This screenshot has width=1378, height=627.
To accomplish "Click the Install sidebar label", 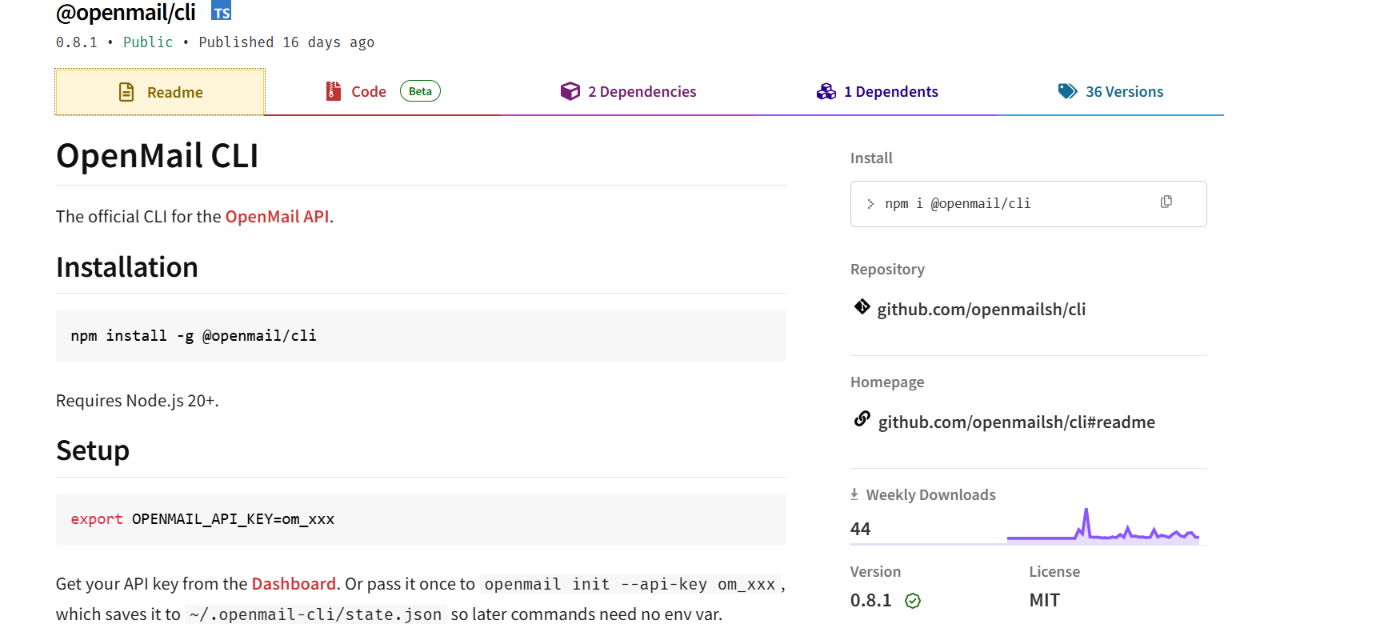I will [871, 158].
